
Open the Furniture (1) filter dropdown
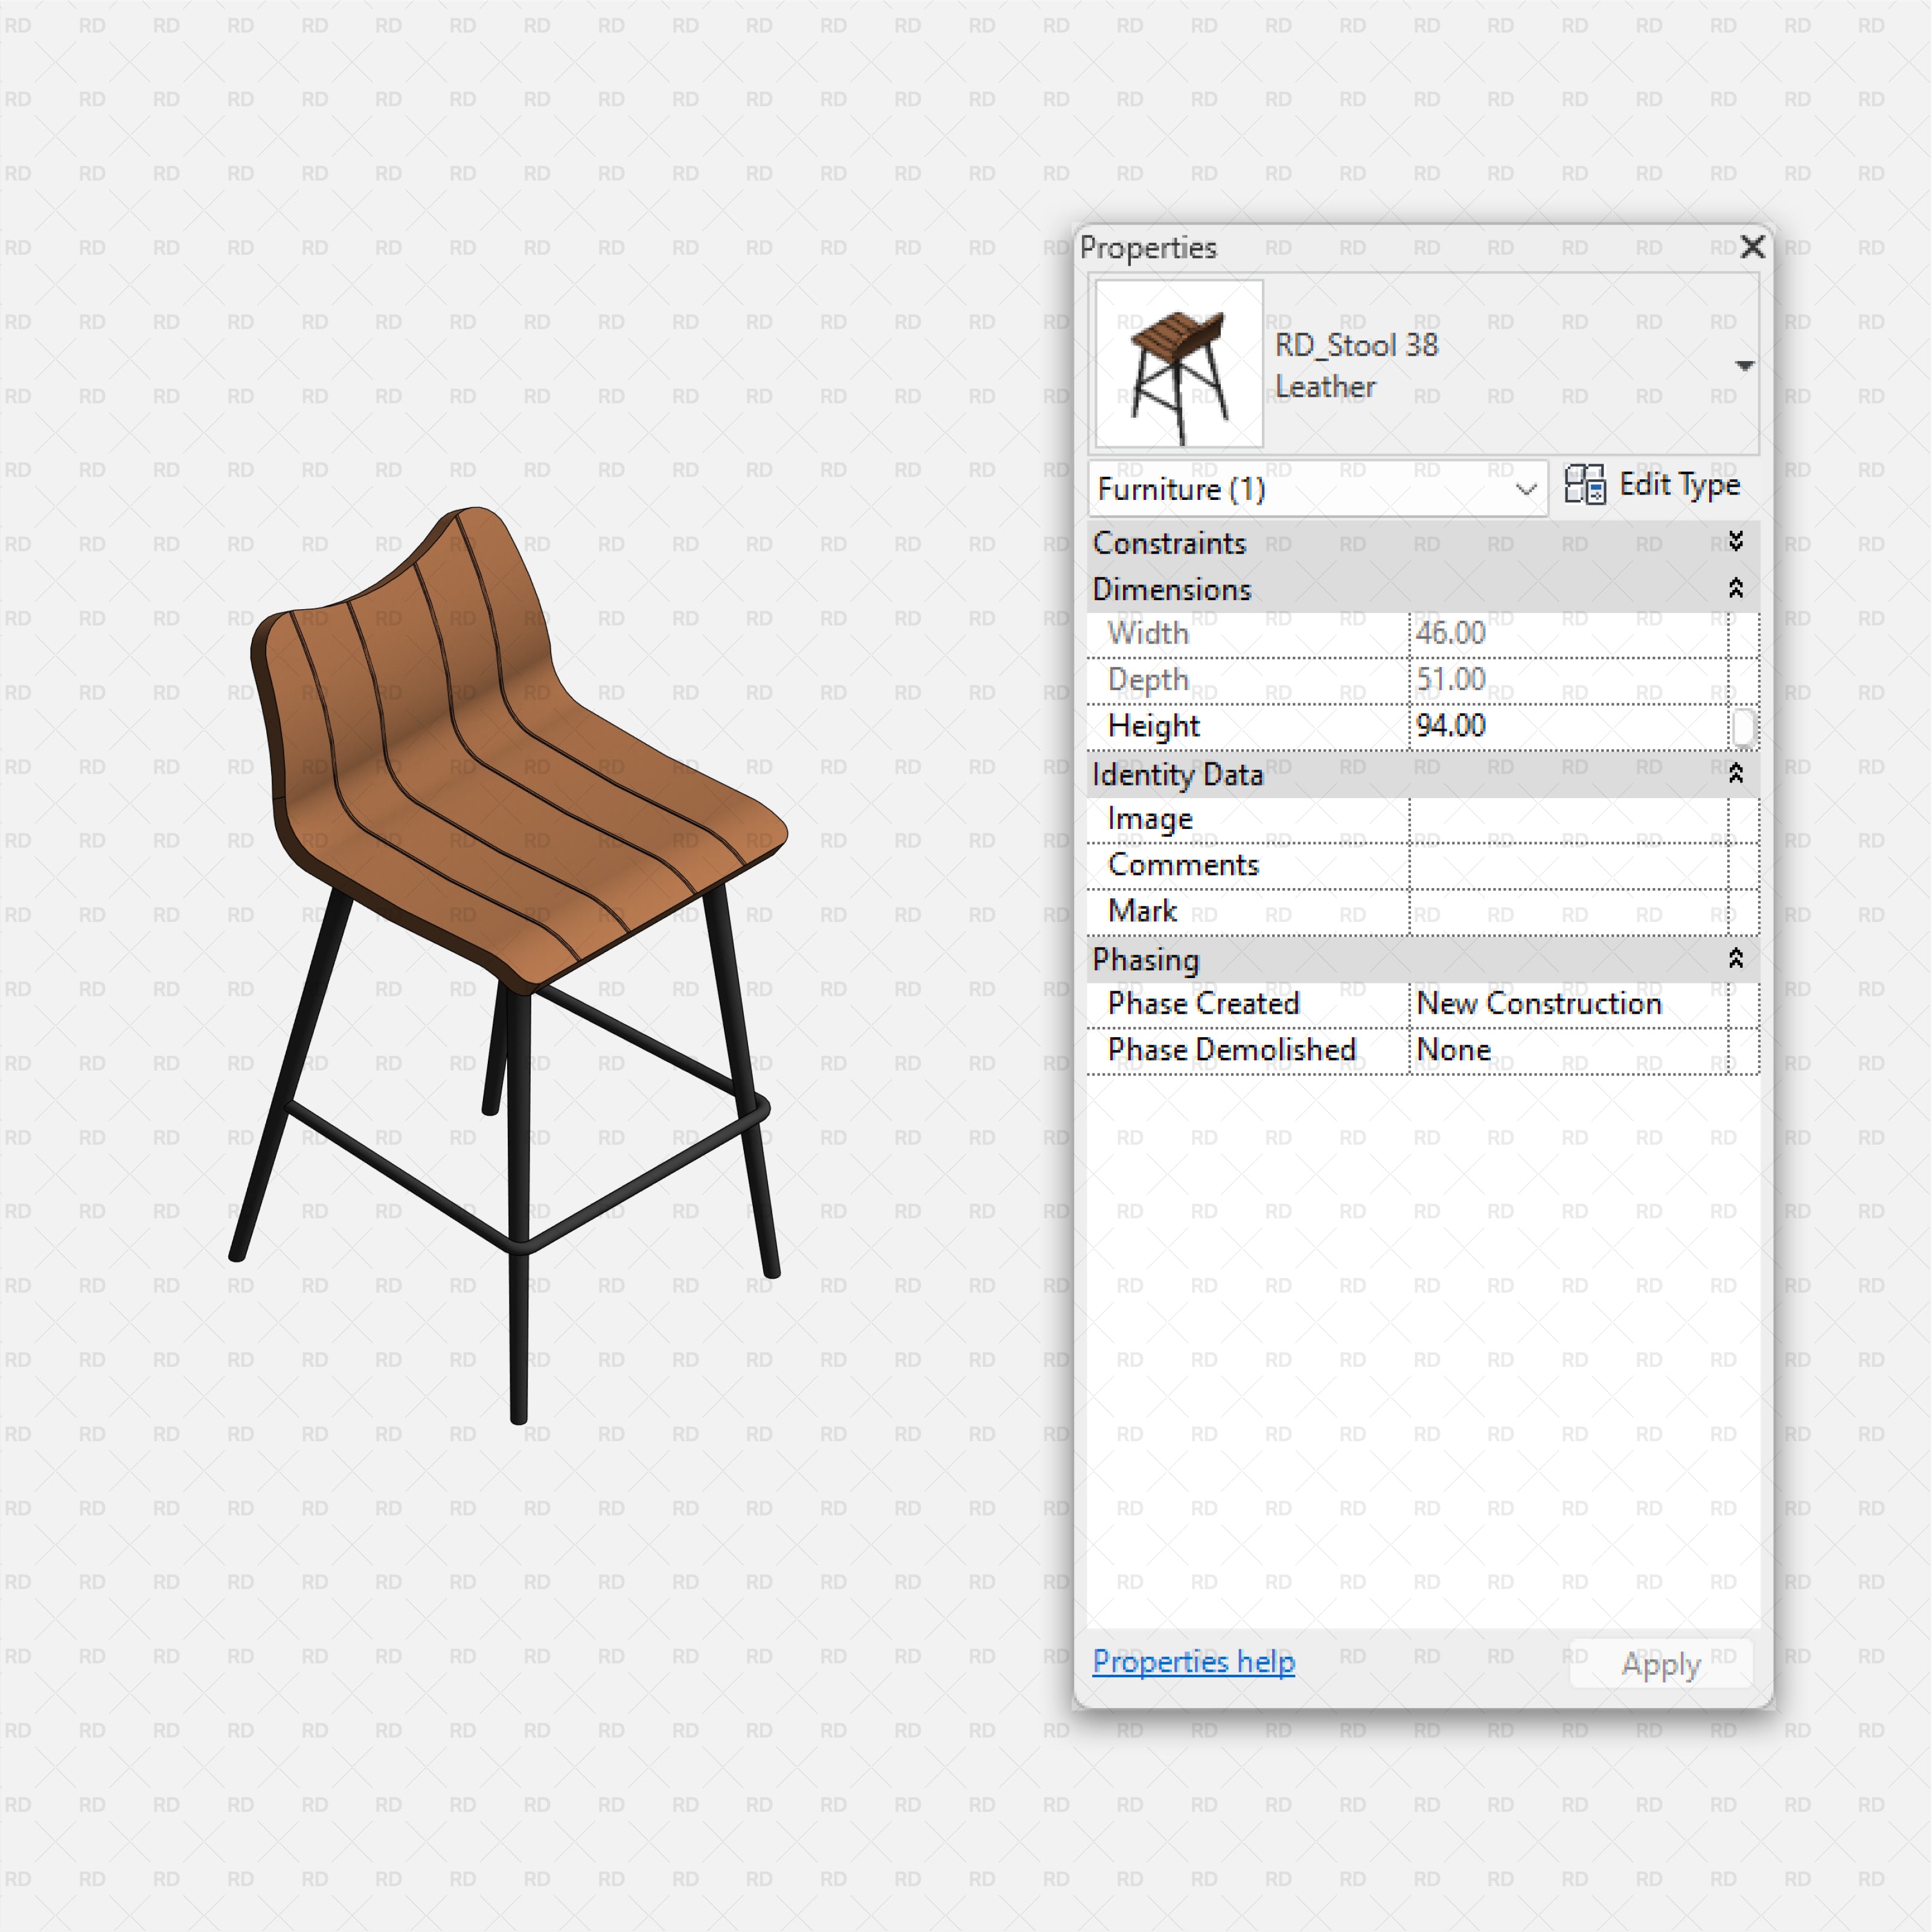(x=1524, y=489)
